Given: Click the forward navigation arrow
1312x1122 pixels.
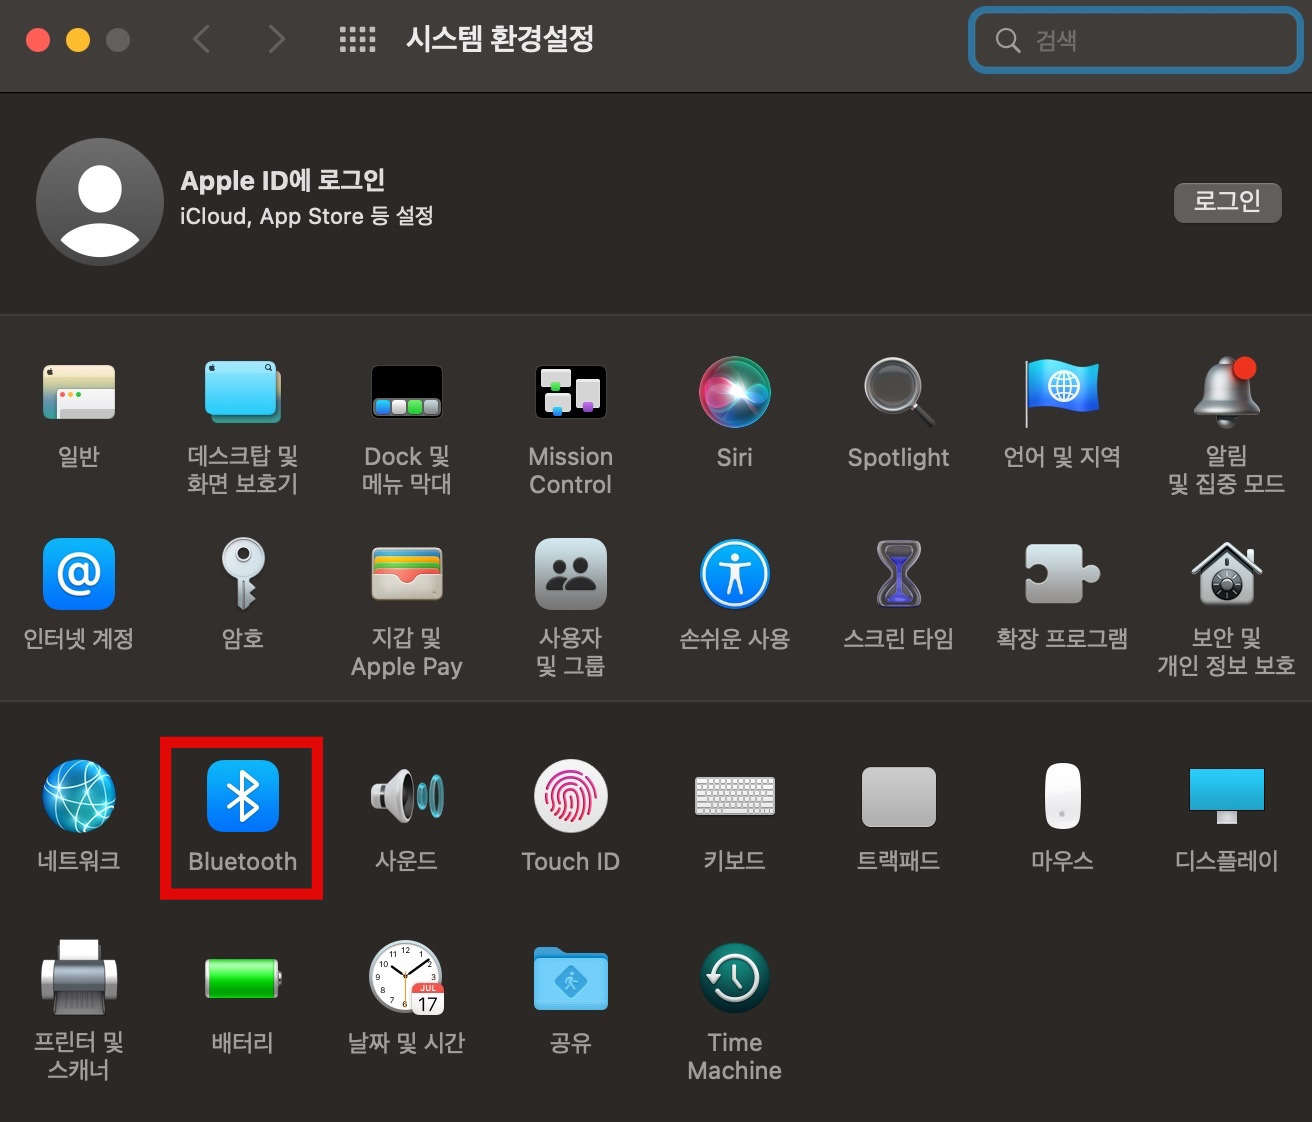Looking at the screenshot, I should pyautogui.click(x=277, y=40).
